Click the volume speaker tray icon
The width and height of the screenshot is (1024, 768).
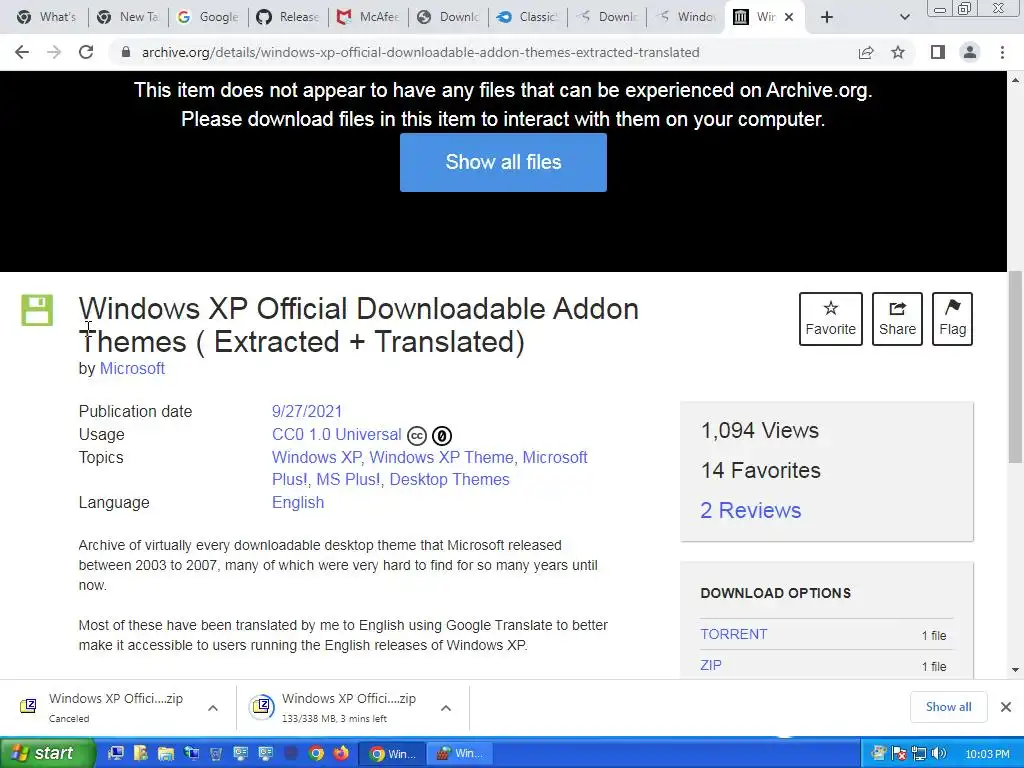pos(938,754)
